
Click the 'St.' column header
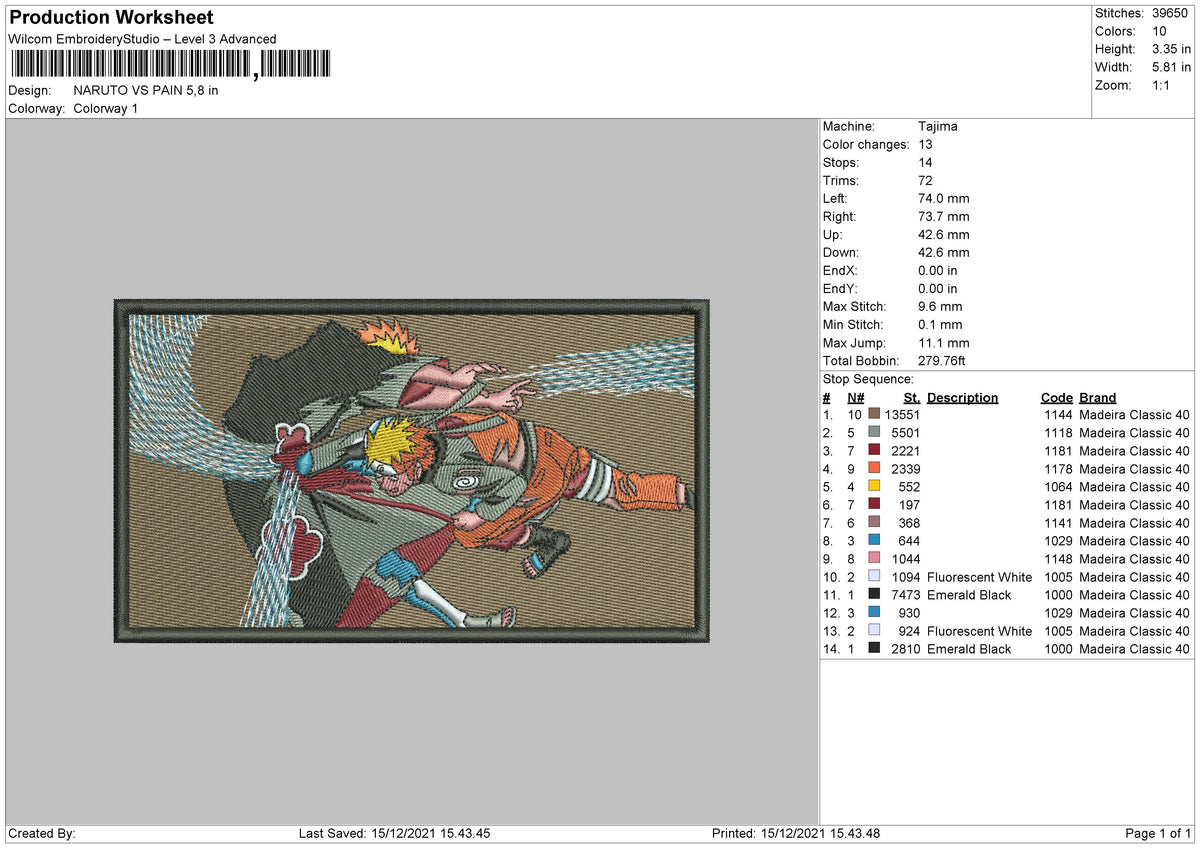(912, 397)
